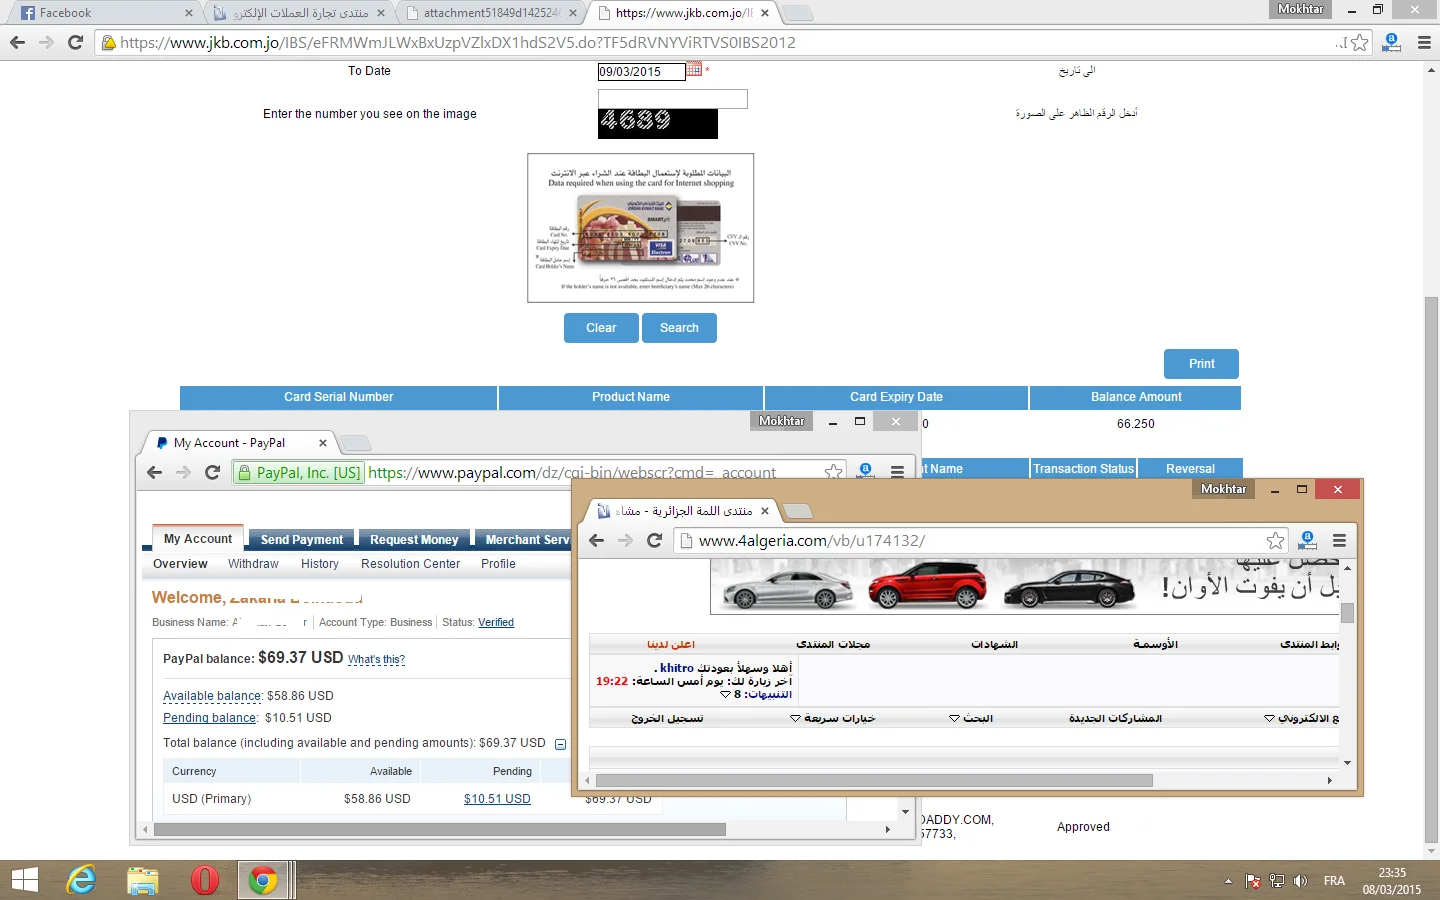Image resolution: width=1440 pixels, height=900 pixels.
Task: Open the calendar picker beside To Date
Action: pos(694,69)
